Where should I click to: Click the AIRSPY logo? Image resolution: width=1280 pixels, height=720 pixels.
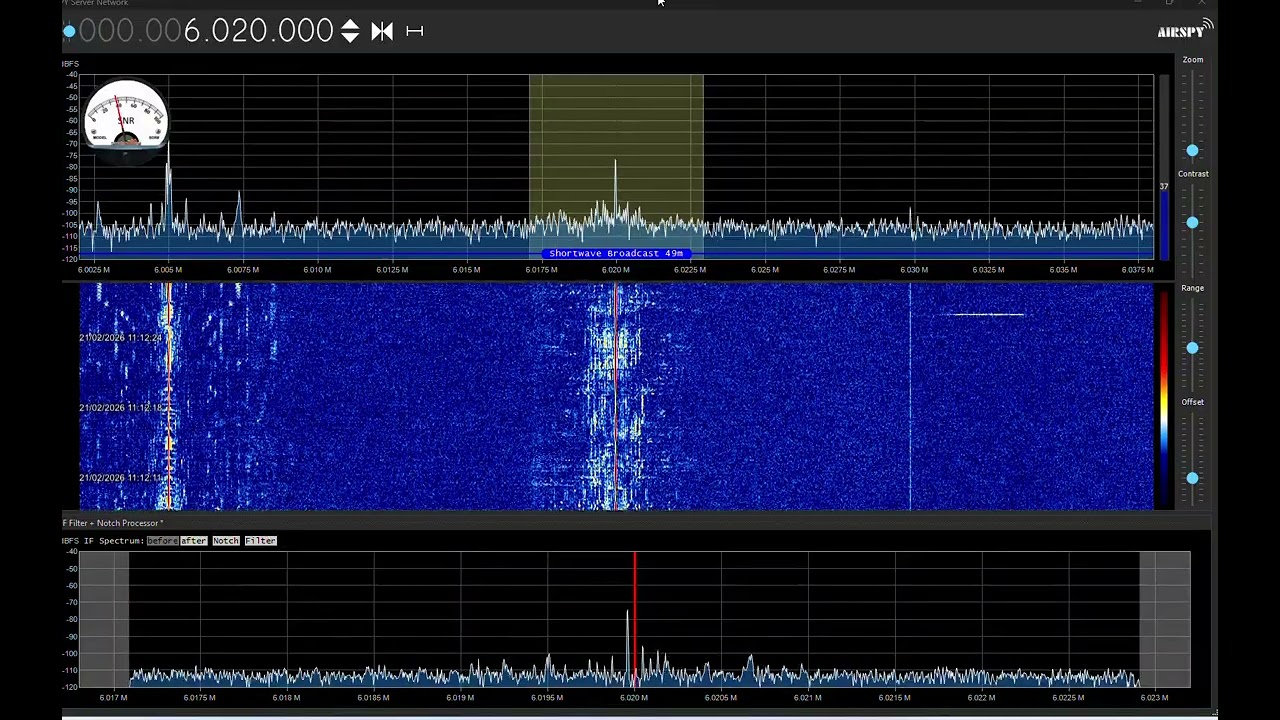pos(1184,30)
